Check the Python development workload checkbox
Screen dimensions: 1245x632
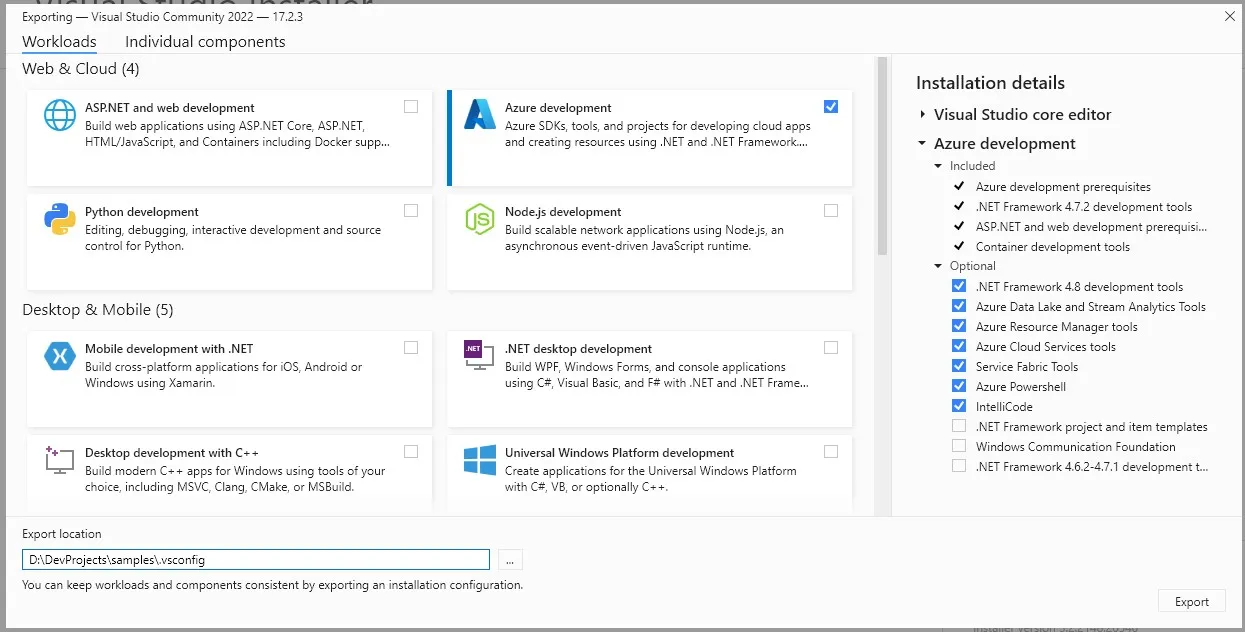(411, 211)
